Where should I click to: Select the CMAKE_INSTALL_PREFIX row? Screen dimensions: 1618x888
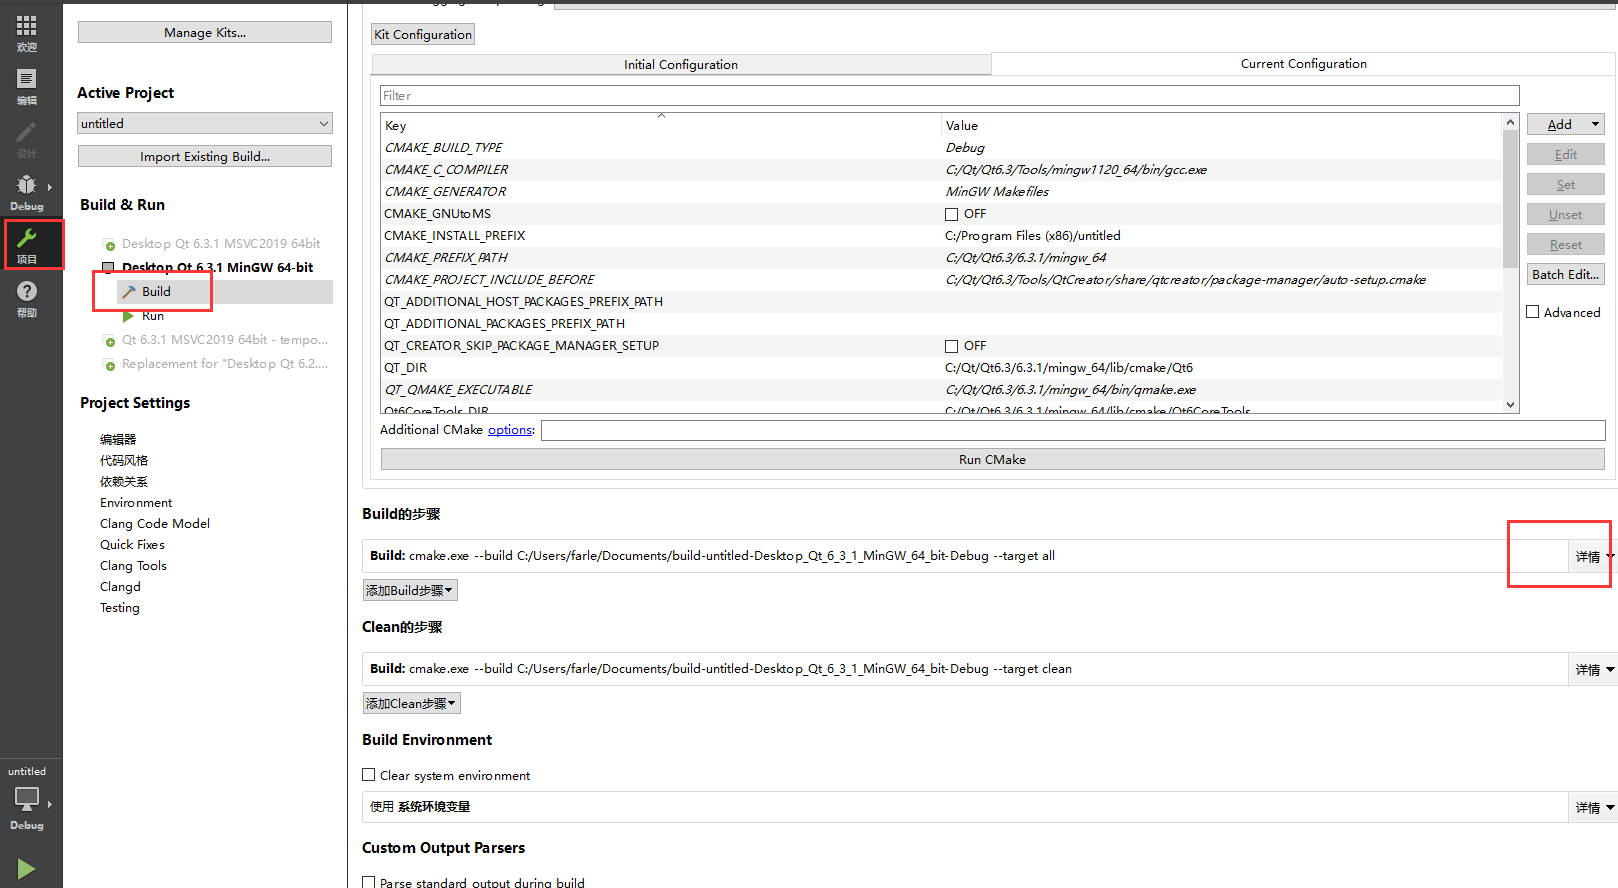pos(942,235)
